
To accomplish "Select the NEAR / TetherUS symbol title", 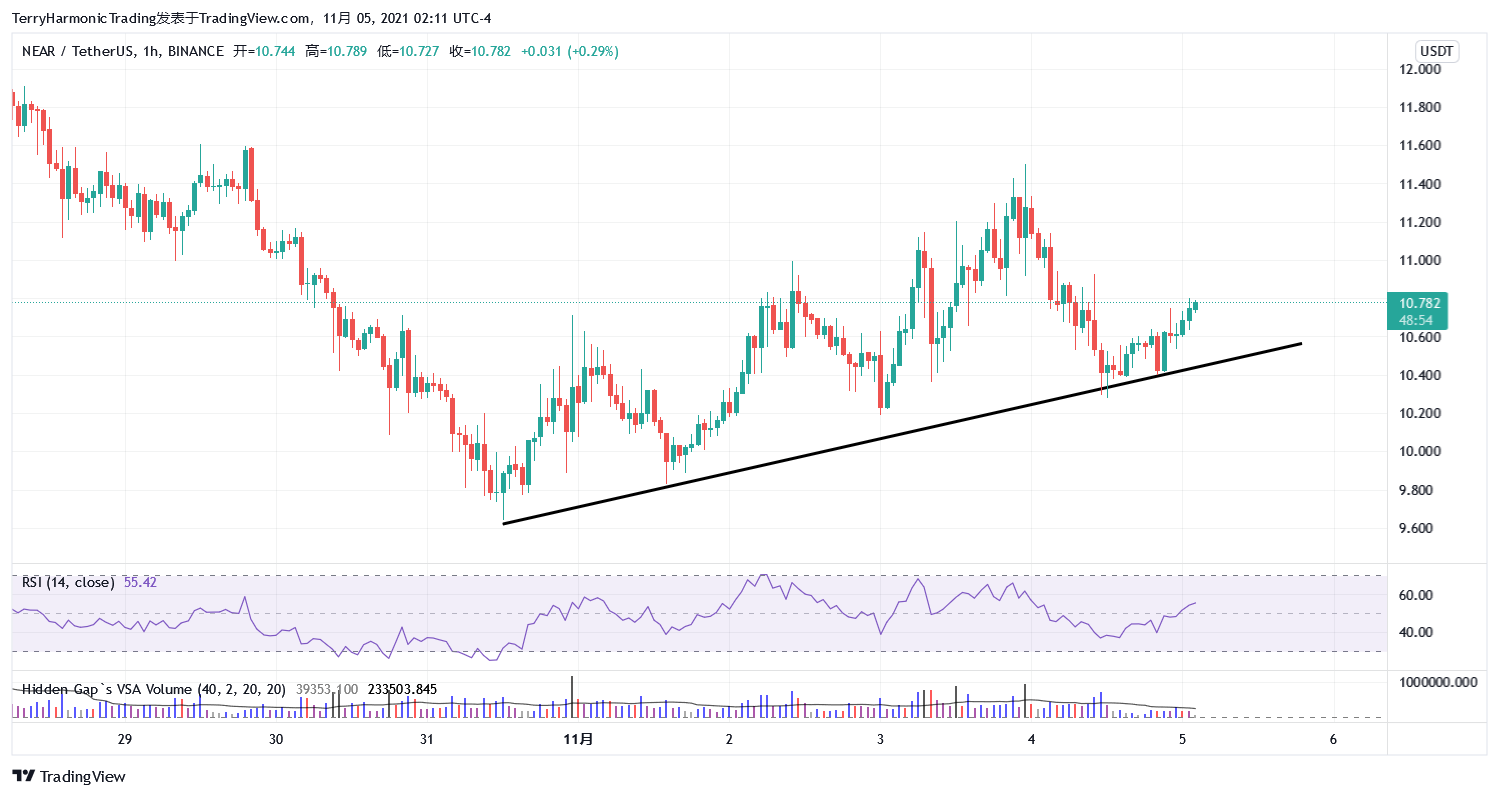I will click(x=78, y=51).
